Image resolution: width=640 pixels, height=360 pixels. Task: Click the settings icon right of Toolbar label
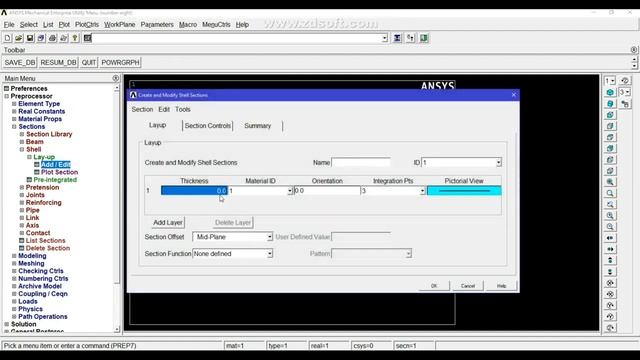pos(633,50)
